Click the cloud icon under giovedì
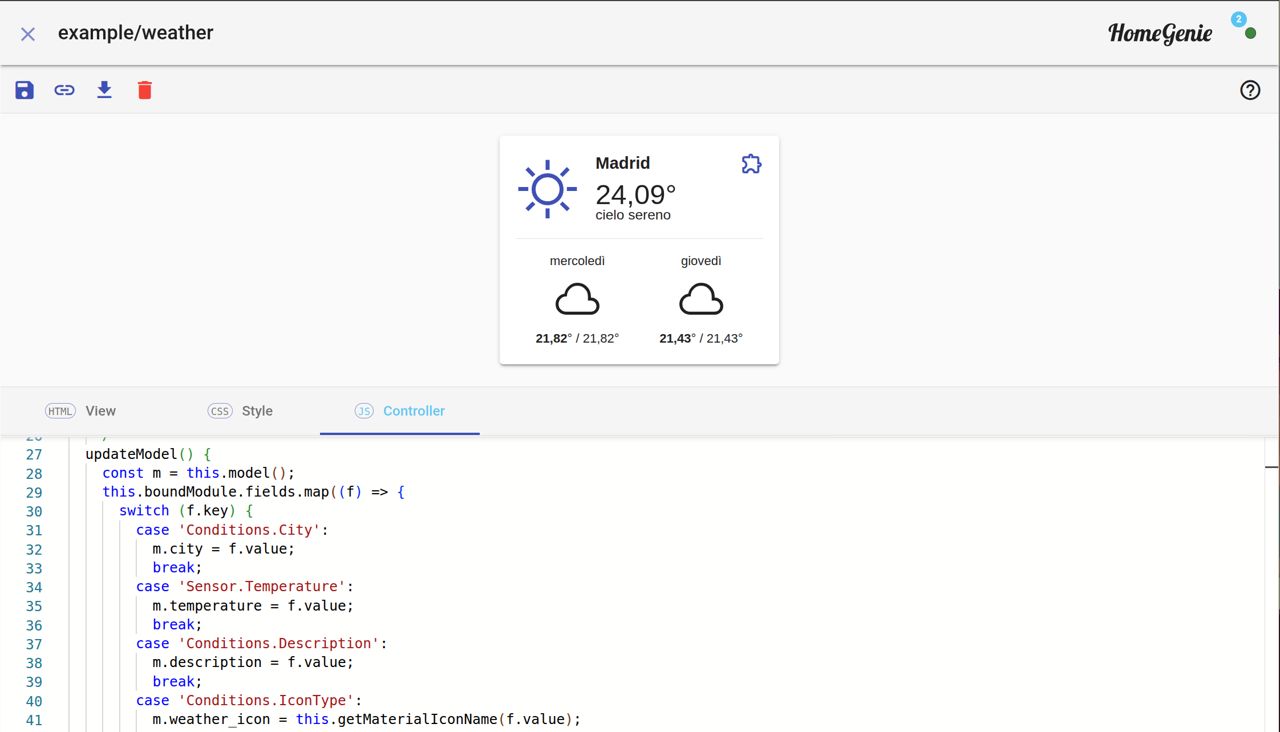The height and width of the screenshot is (732, 1280). point(701,299)
